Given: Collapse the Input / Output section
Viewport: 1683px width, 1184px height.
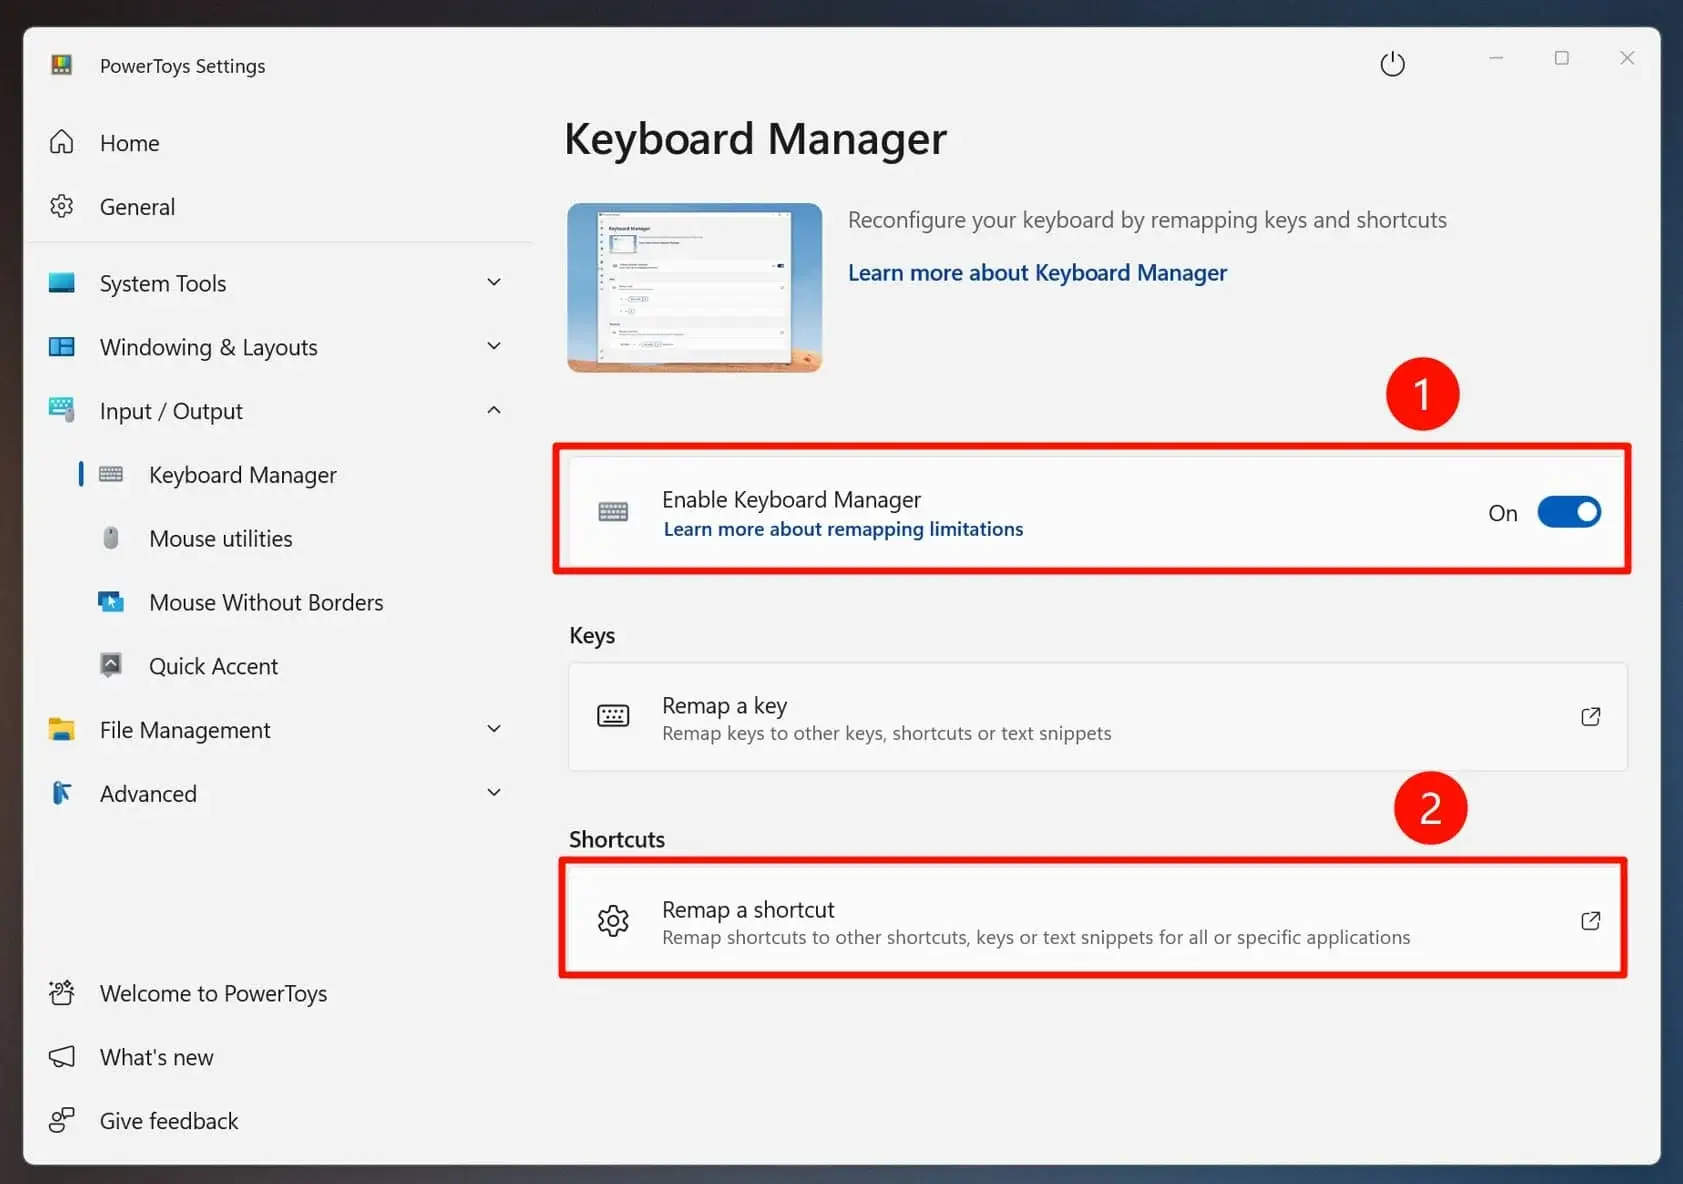Looking at the screenshot, I should click(x=494, y=410).
